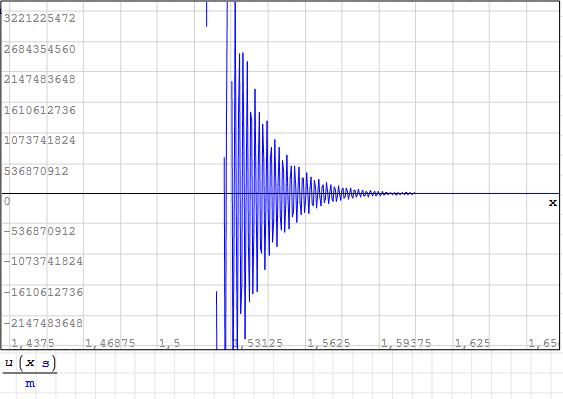563x399 pixels.
Task: Click the y-axis label 3221225472
Action: pyautogui.click(x=39, y=18)
